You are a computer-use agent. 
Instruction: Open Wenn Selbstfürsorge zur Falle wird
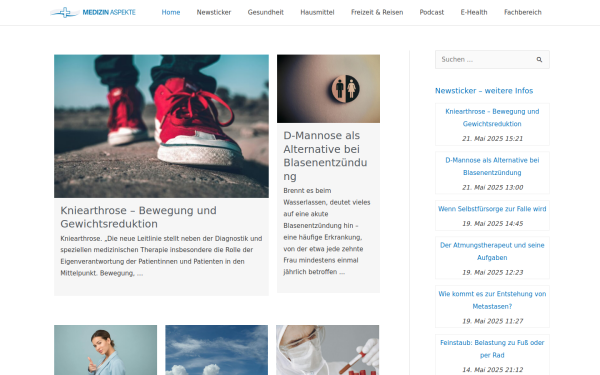[492, 209]
